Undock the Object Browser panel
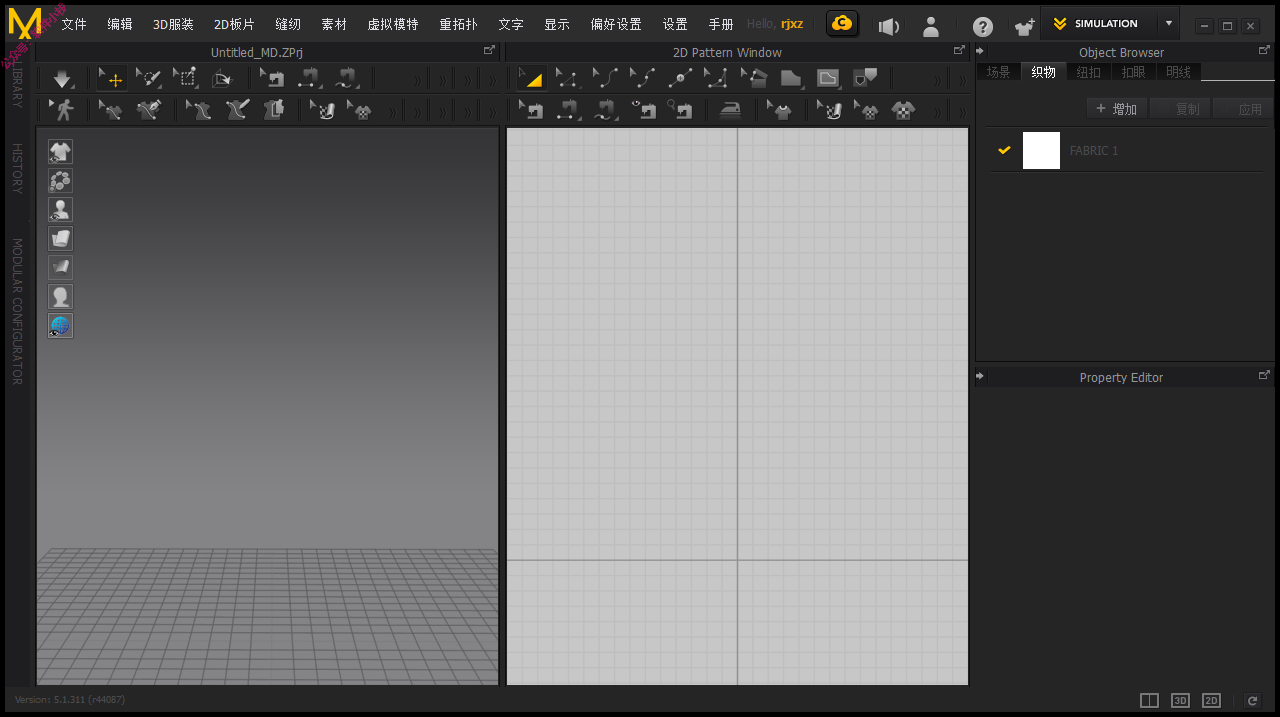This screenshot has height=717, width=1280. pos(1264,50)
